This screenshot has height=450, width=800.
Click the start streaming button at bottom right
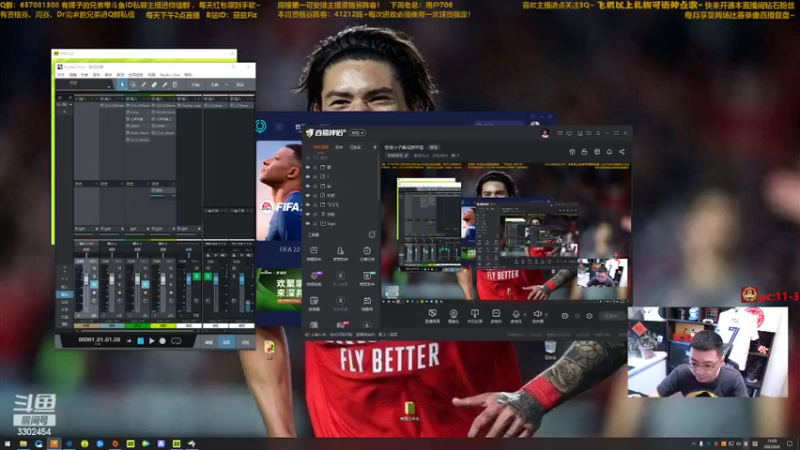coord(612,316)
